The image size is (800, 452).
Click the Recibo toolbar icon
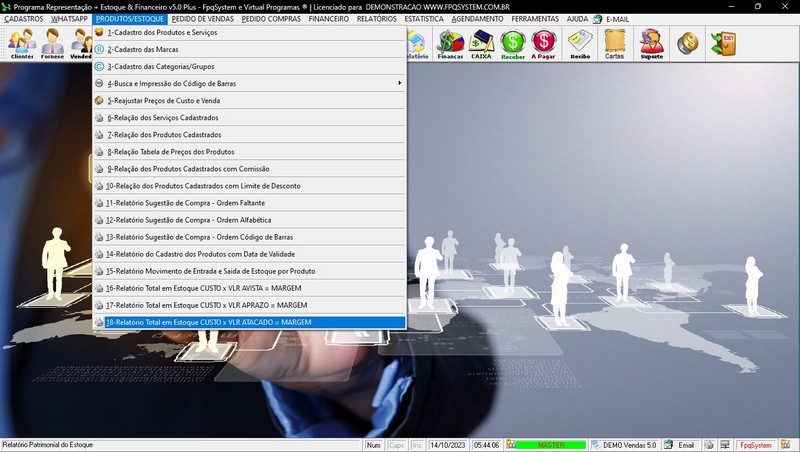click(x=580, y=44)
